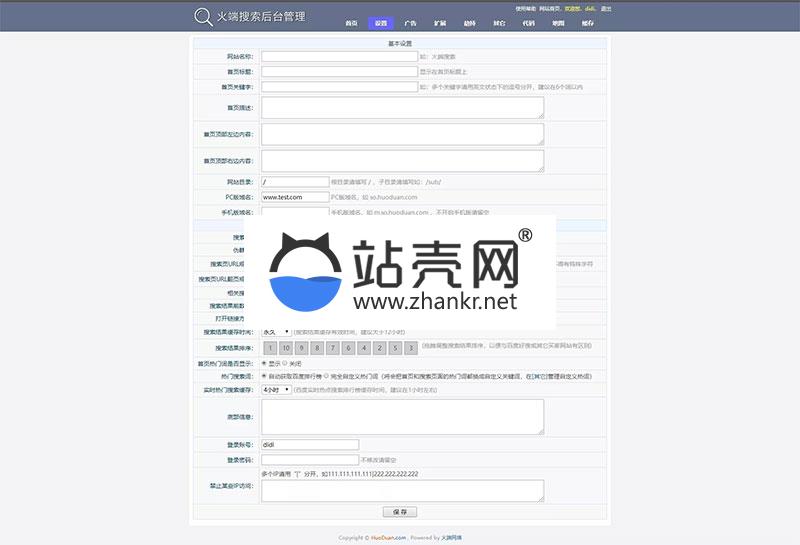The width and height of the screenshot is (800, 545).
Task: Click the 网站名称 input field
Action: pyautogui.click(x=339, y=57)
